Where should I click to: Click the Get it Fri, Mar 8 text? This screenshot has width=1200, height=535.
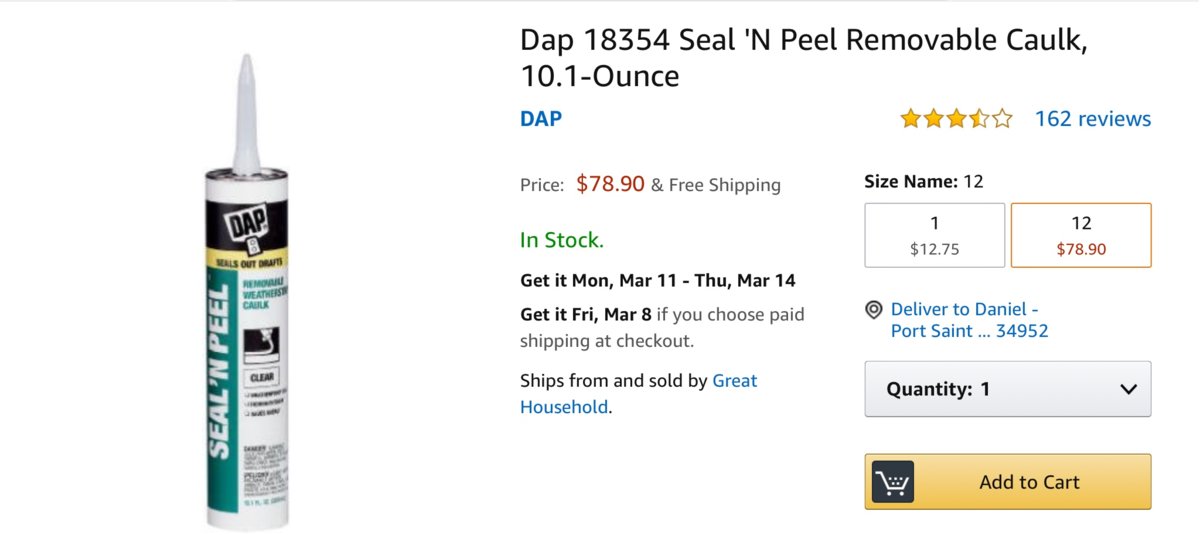[586, 315]
